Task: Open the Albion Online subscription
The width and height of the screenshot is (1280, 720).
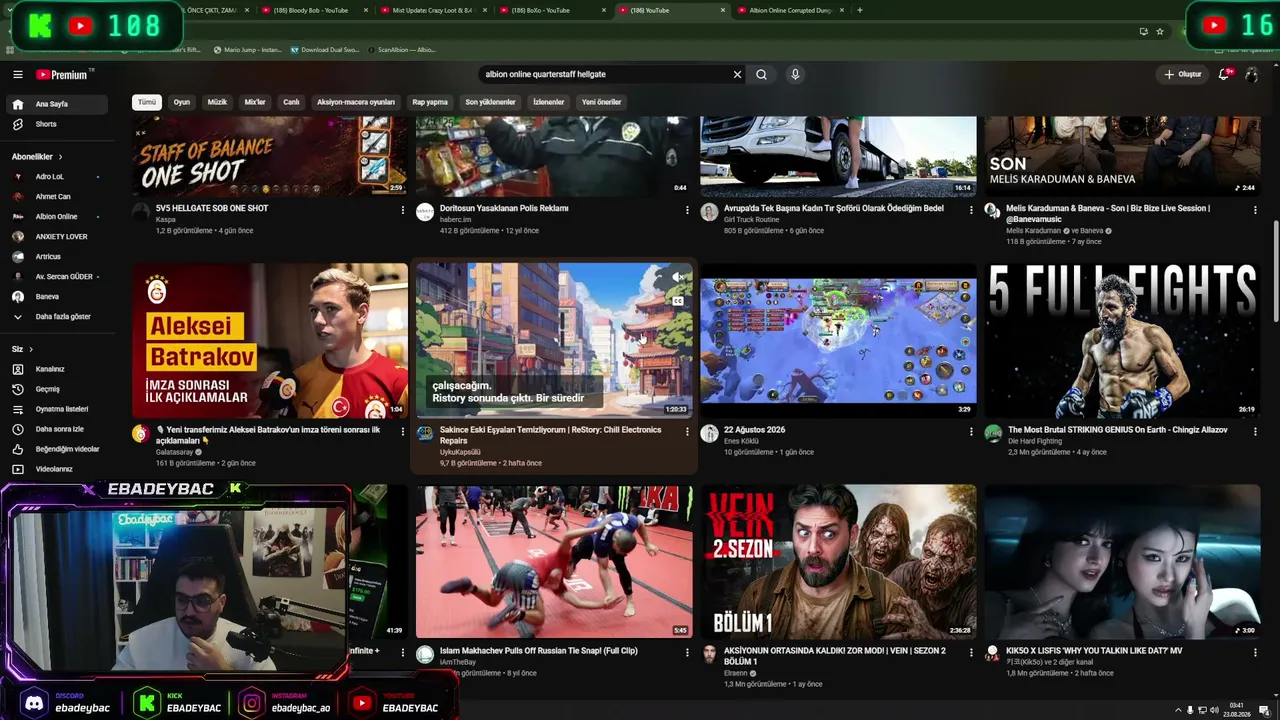Action: pyautogui.click(x=57, y=217)
